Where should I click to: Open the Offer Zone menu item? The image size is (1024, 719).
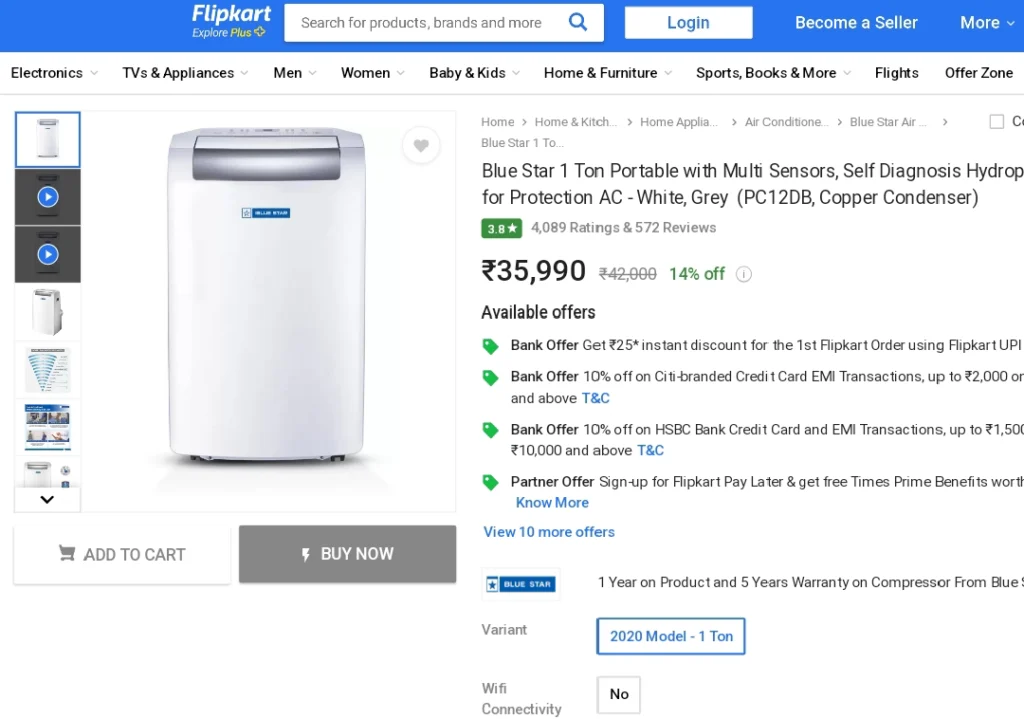[978, 72]
